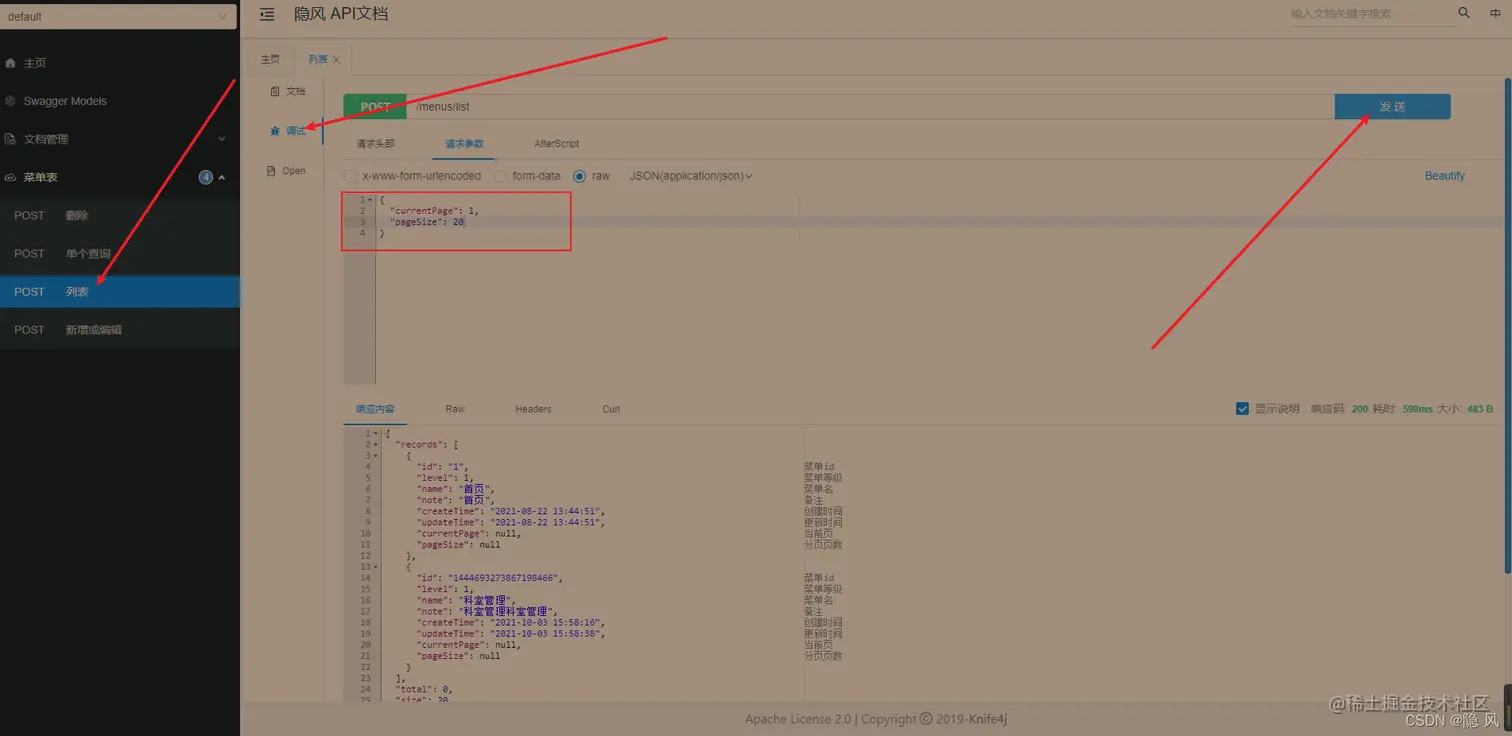Click the 中 language switch icon
This screenshot has height=736, width=1512.
pyautogui.click(x=1495, y=14)
